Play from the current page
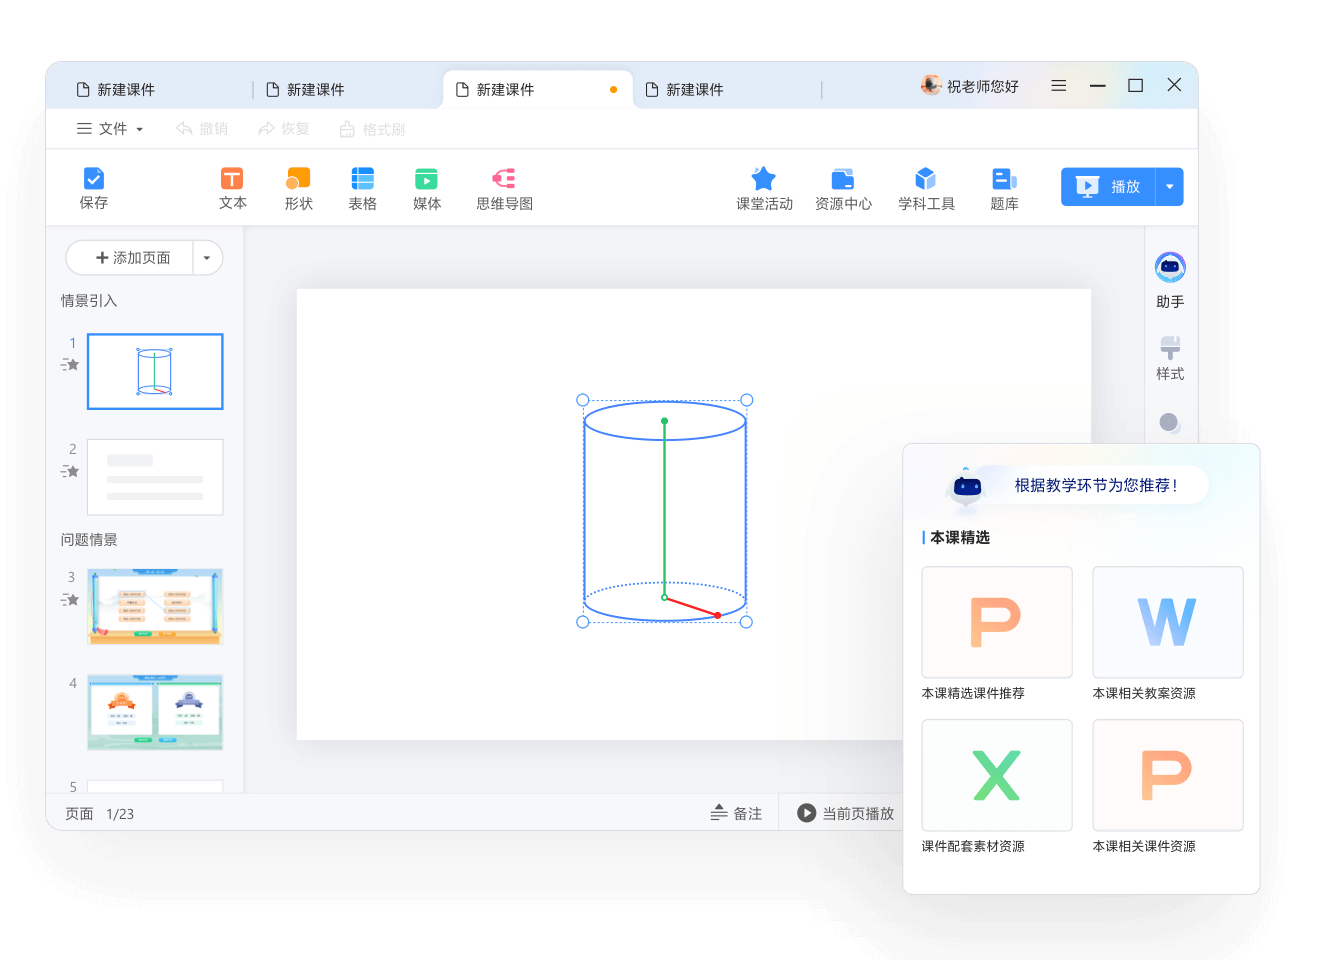This screenshot has width=1324, height=960. pos(845,814)
